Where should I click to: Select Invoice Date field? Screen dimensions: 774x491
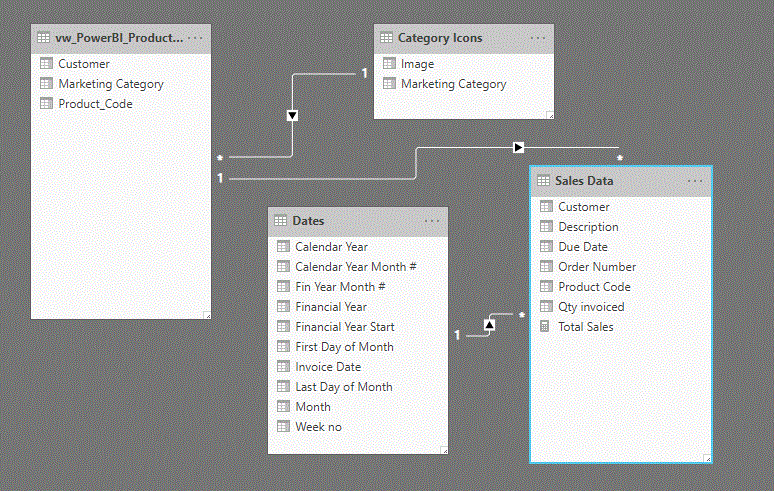tap(358, 367)
